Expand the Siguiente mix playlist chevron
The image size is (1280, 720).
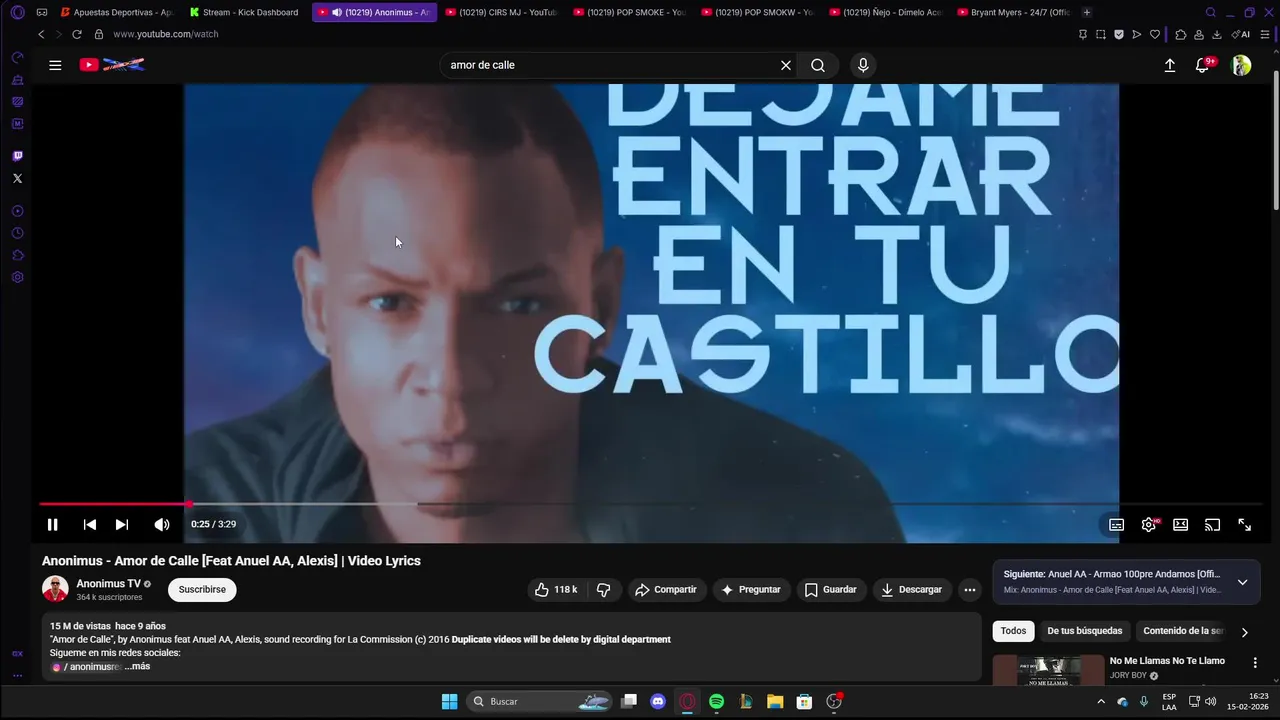pyautogui.click(x=1243, y=582)
